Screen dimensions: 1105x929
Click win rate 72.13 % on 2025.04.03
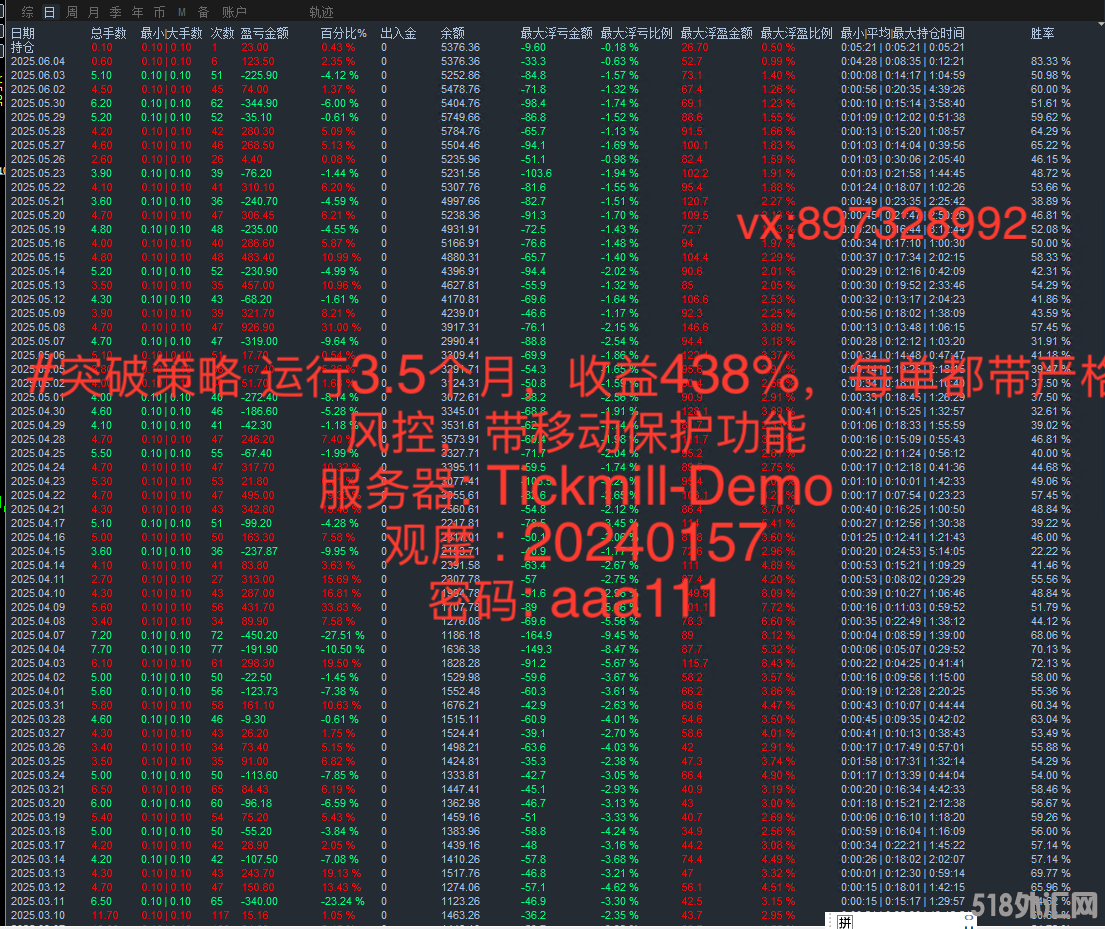click(1050, 663)
